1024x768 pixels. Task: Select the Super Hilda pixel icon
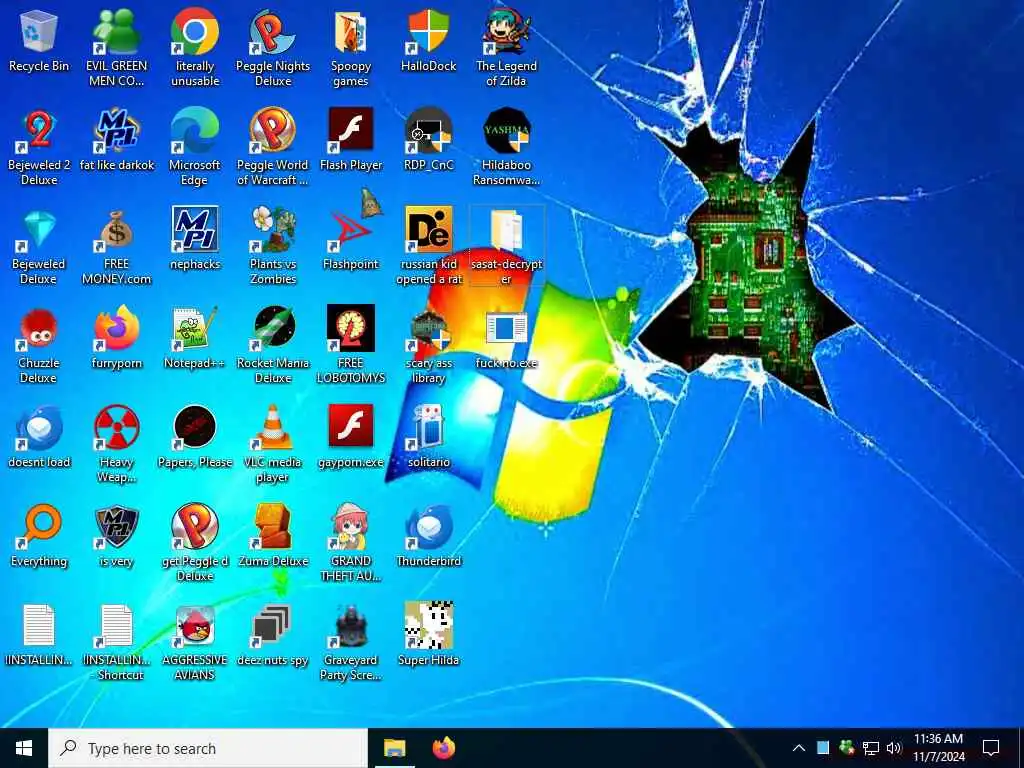tap(428, 635)
